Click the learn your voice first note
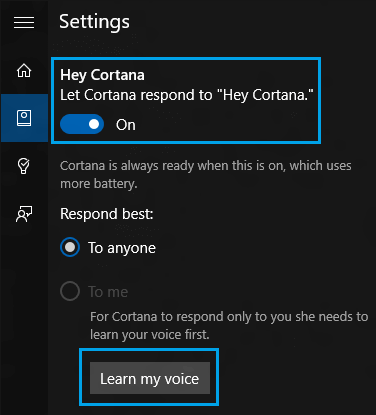The height and width of the screenshot is (415, 376). click(x=229, y=325)
